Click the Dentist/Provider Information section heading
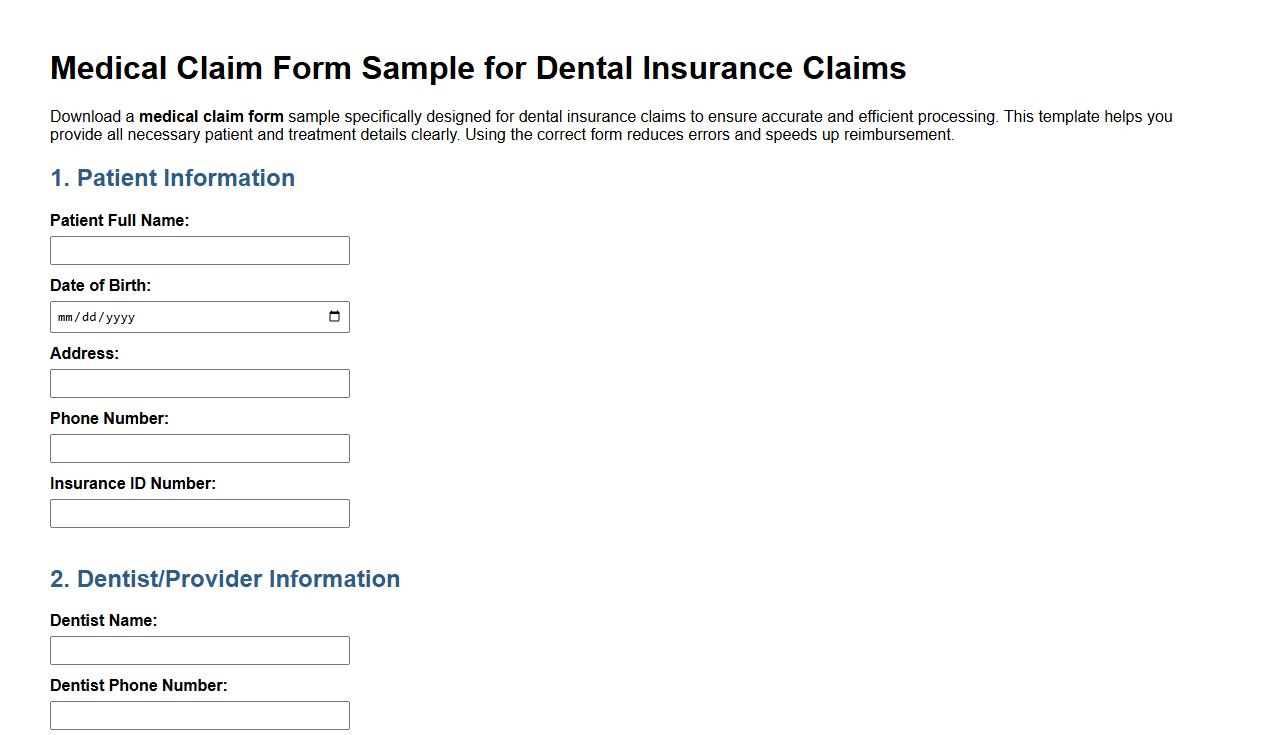The width and height of the screenshot is (1263, 735). (225, 578)
